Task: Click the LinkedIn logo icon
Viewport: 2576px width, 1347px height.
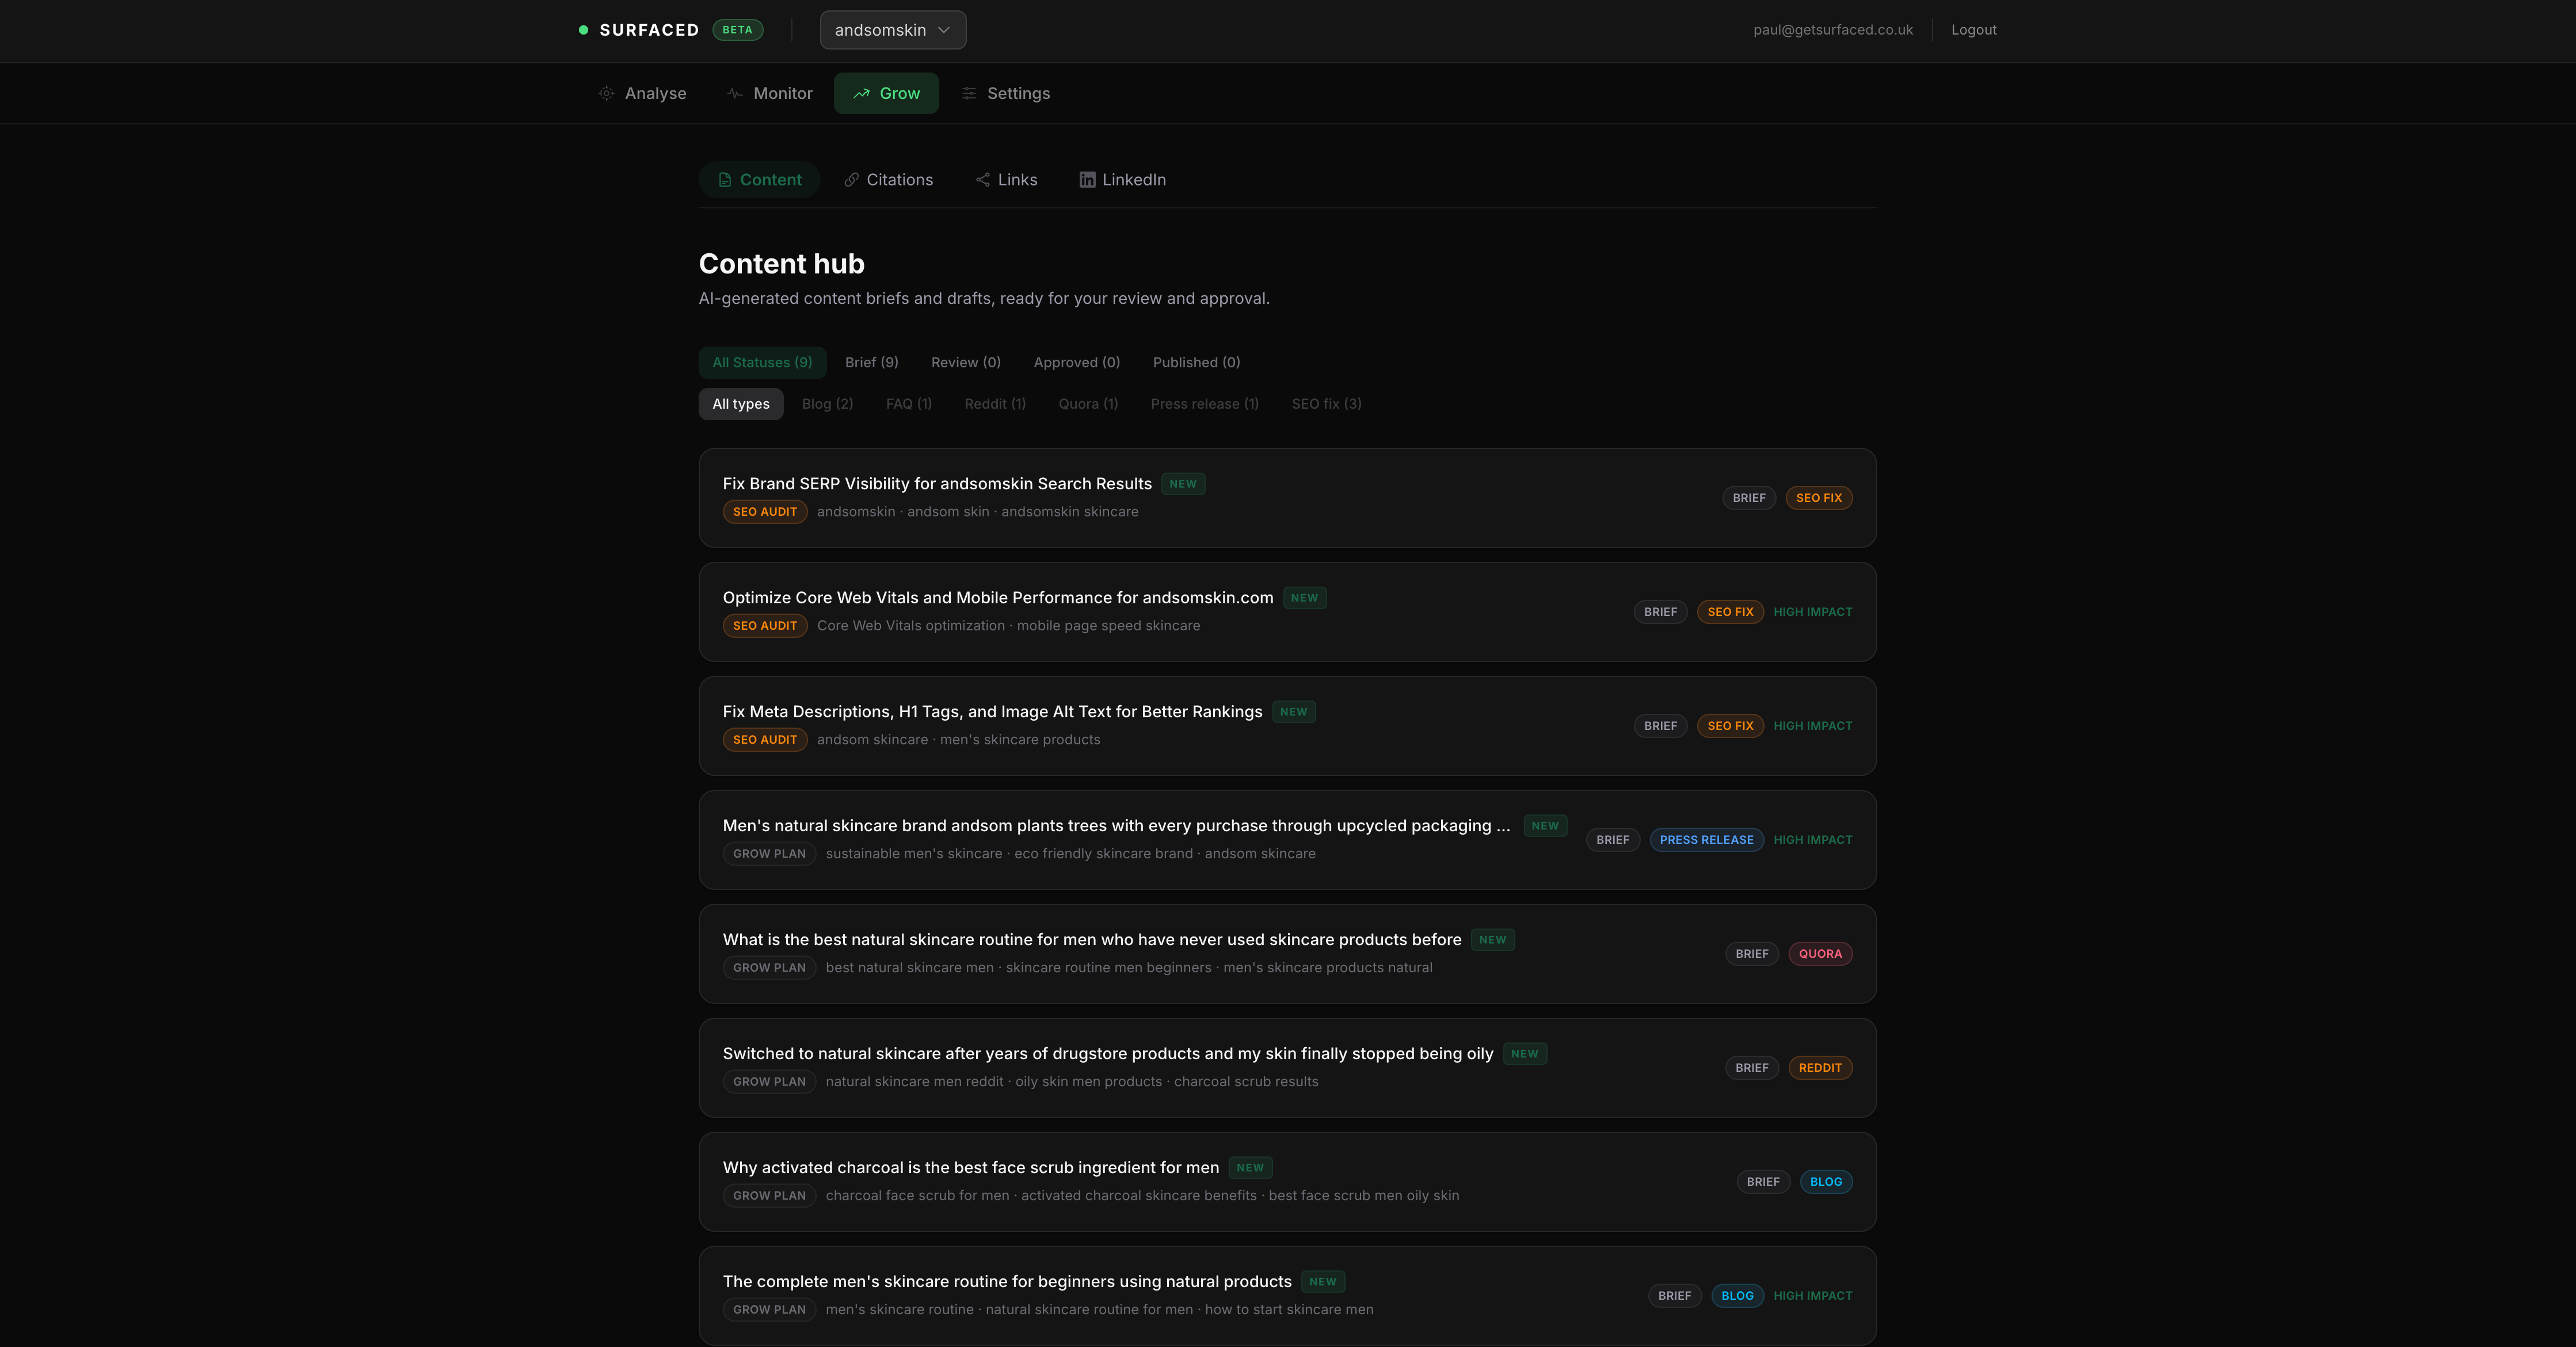Action: click(1087, 180)
